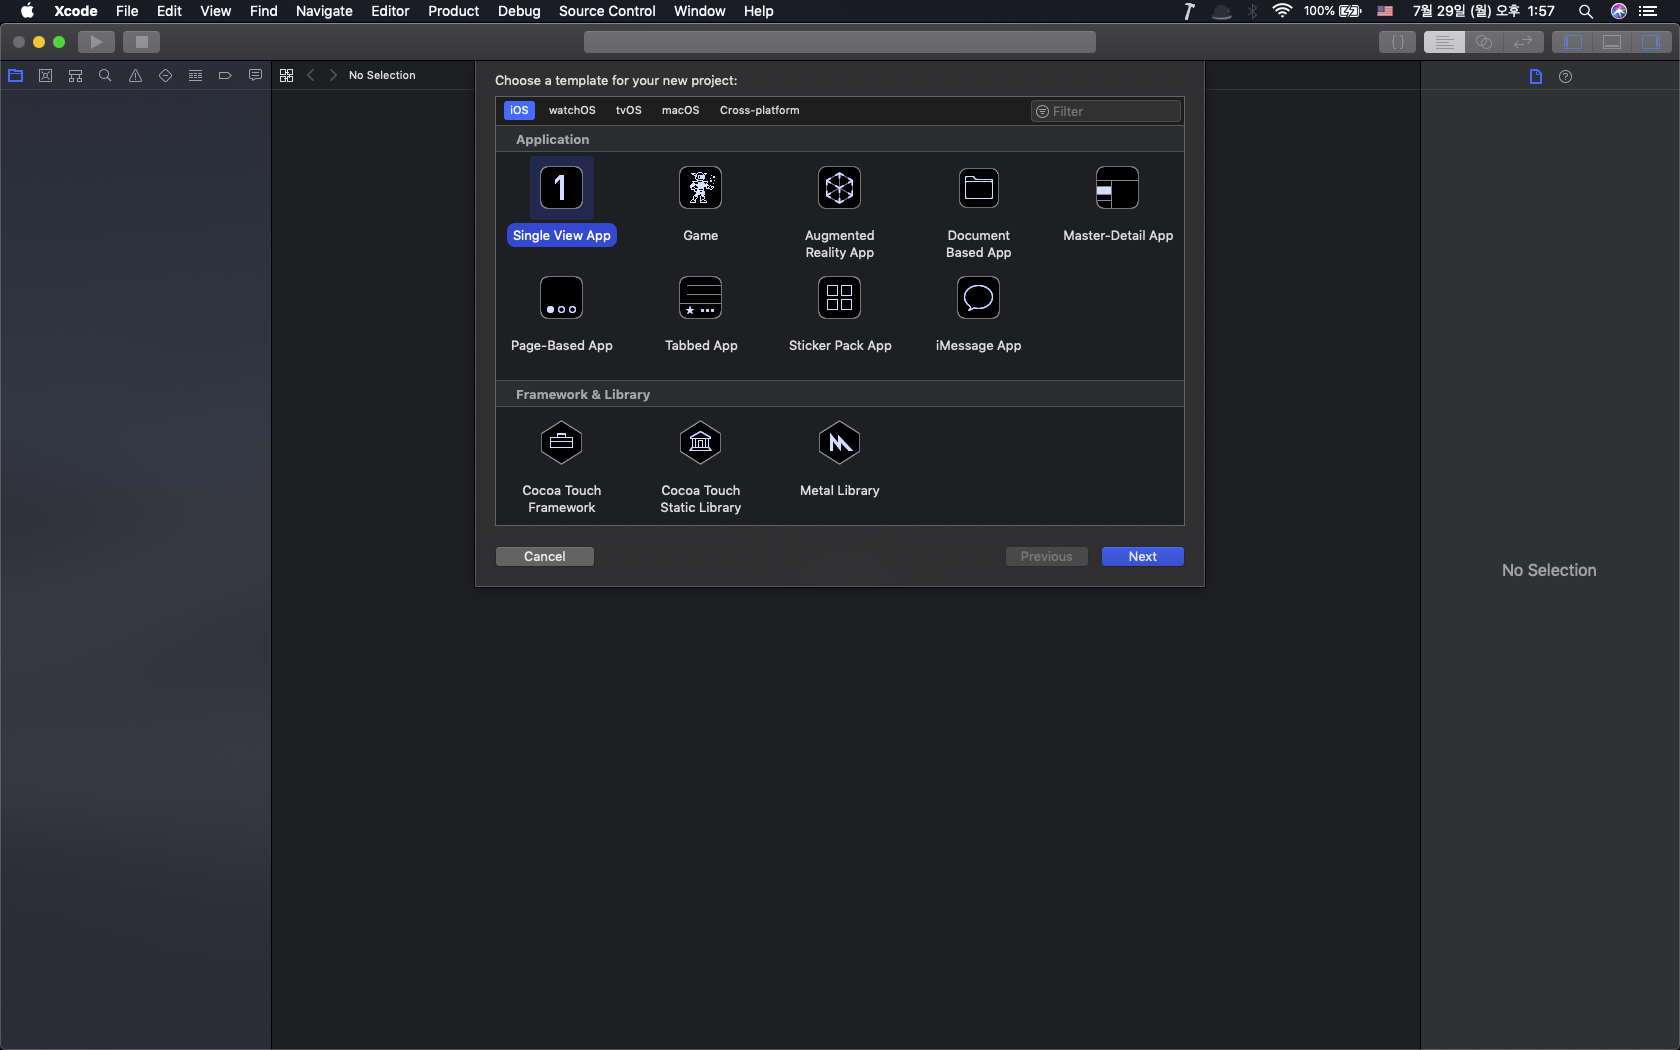This screenshot has width=1680, height=1050.
Task: Open the Siri icon in menu bar
Action: tap(1619, 11)
